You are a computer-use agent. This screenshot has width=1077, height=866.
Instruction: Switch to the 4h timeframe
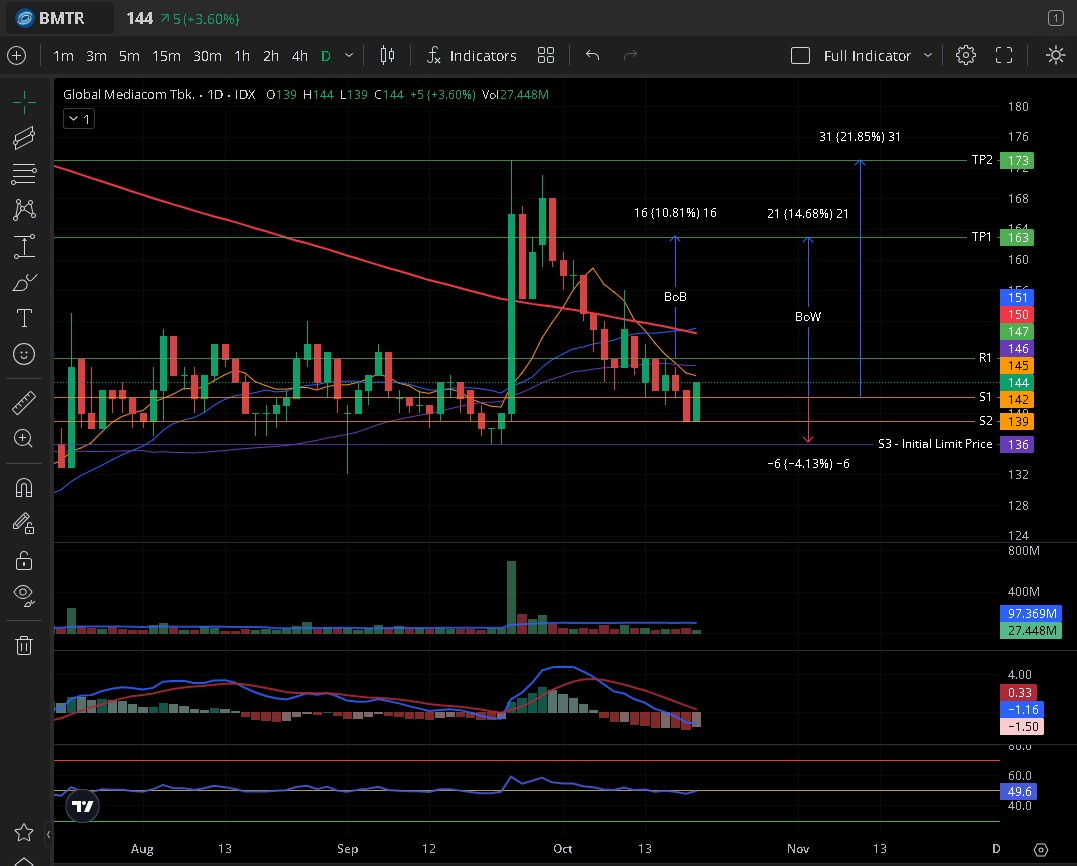click(x=299, y=56)
